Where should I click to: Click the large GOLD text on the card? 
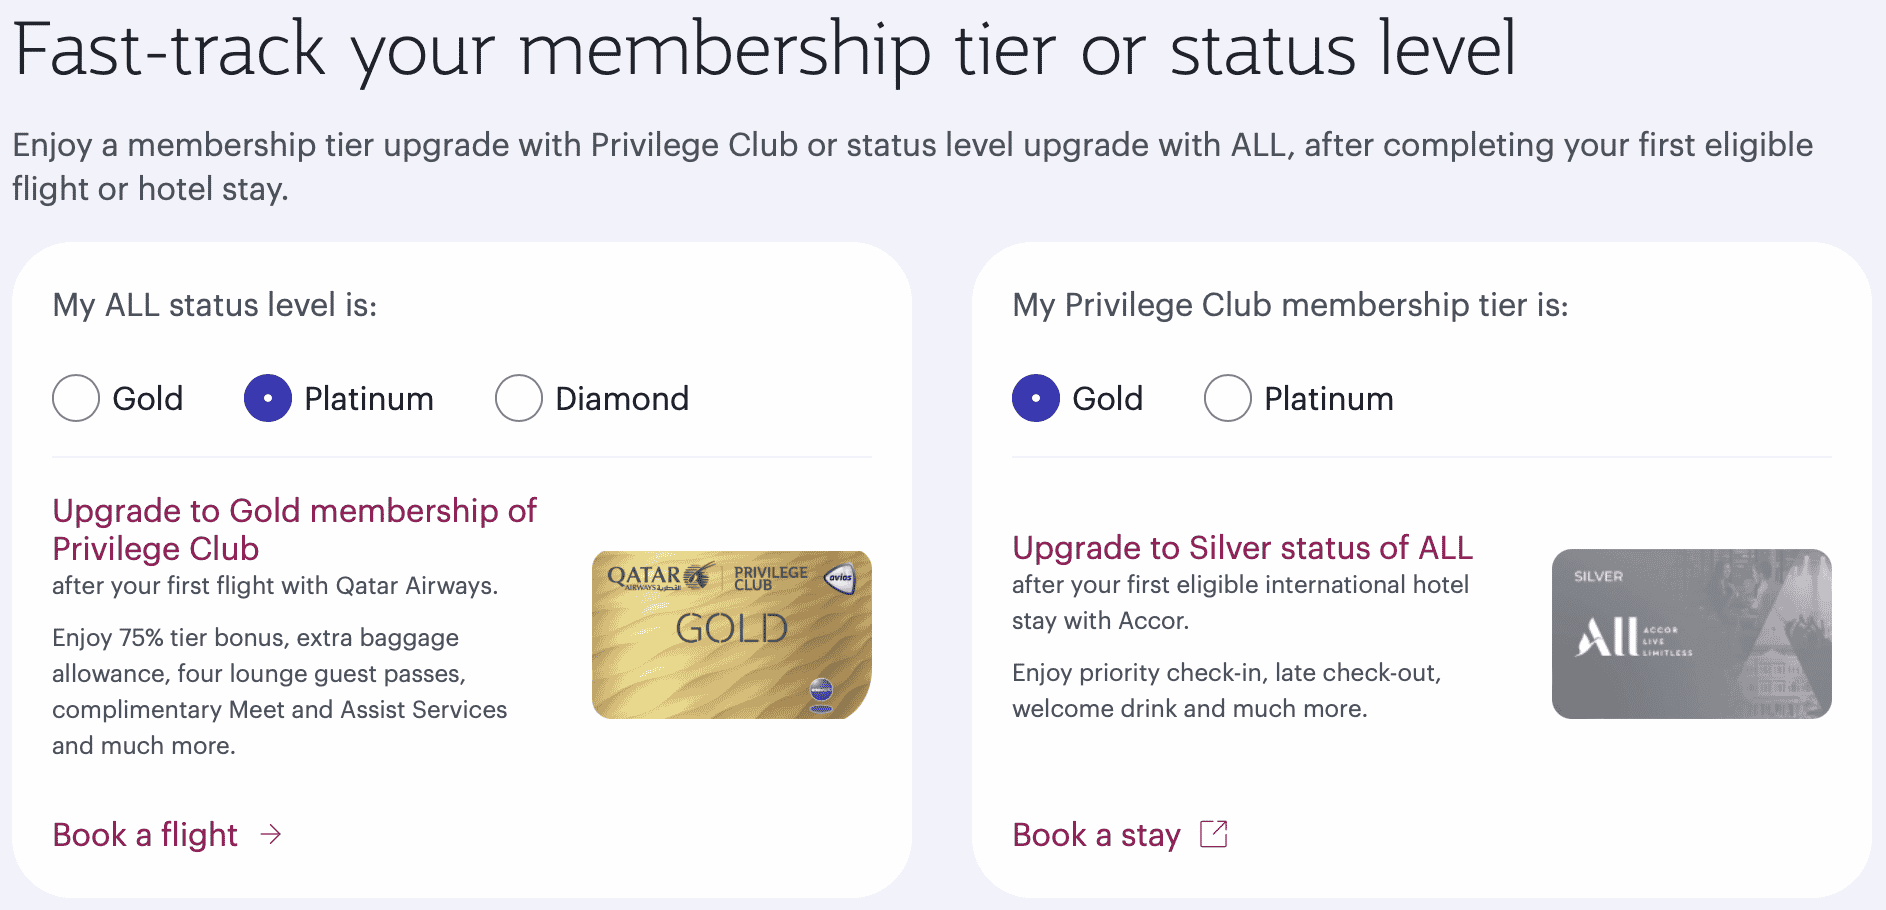click(732, 629)
